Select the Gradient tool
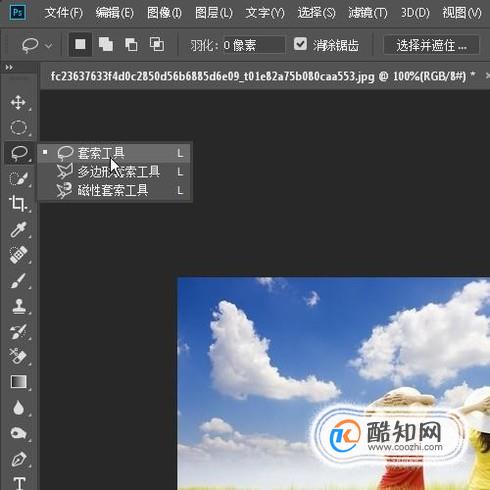490x490 pixels. [x=18, y=382]
